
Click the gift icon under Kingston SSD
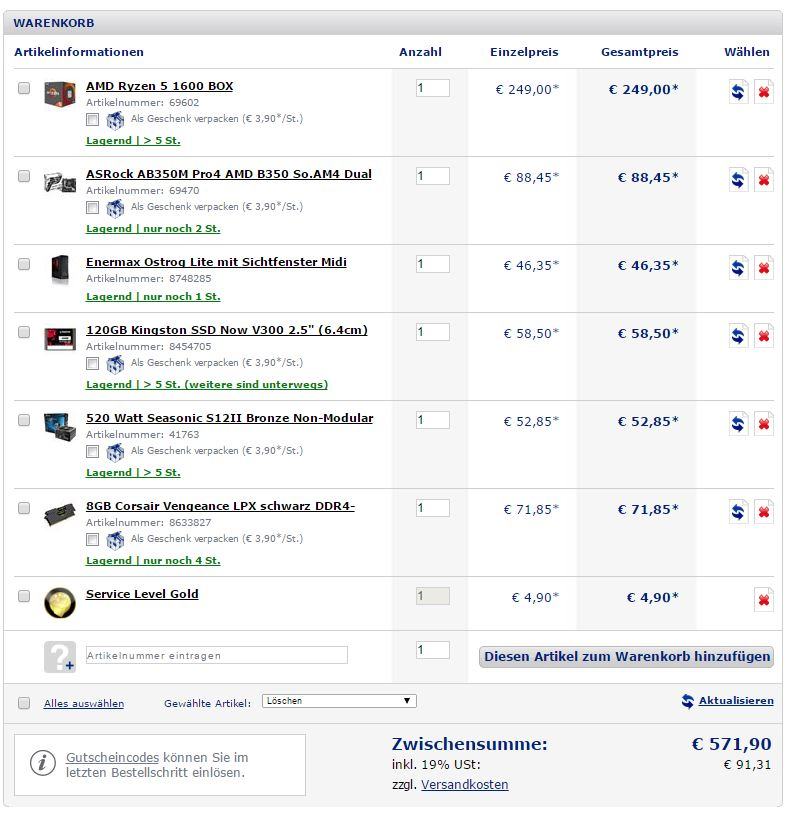tap(115, 364)
